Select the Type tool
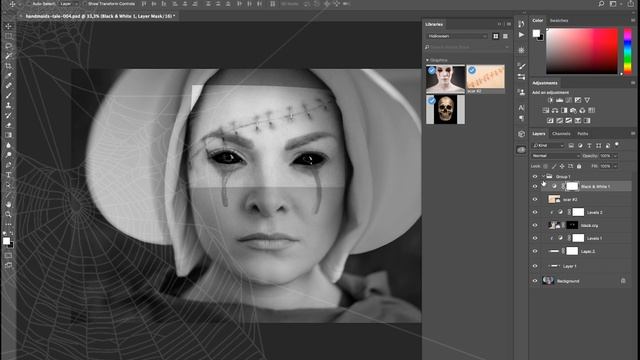Image resolution: width=640 pixels, height=360 pixels. point(8,175)
